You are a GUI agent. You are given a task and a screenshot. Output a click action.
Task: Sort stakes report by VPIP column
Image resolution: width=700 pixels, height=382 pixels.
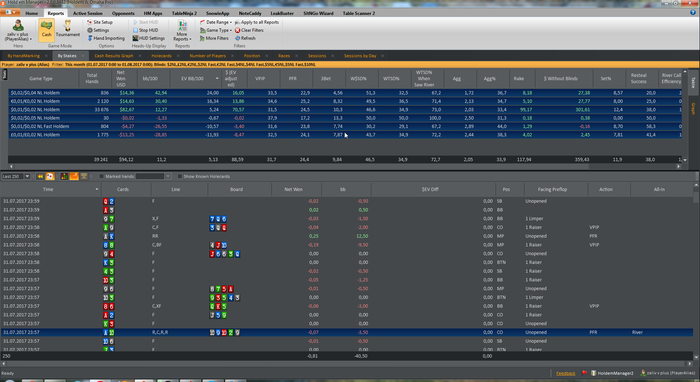pyautogui.click(x=260, y=79)
